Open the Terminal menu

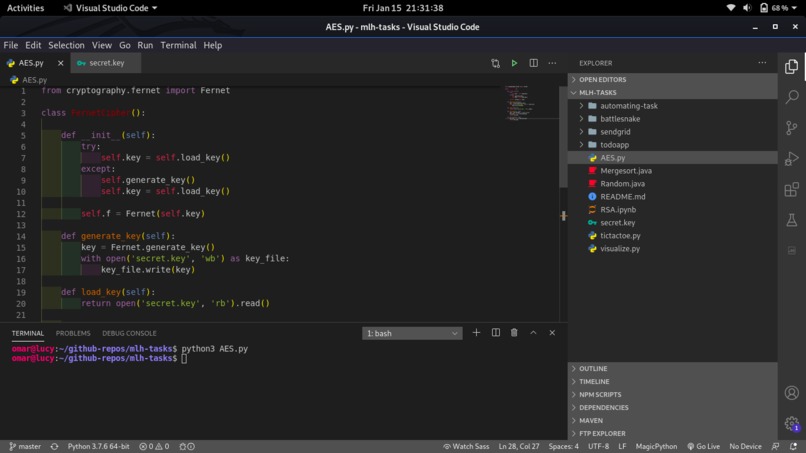[x=178, y=45]
